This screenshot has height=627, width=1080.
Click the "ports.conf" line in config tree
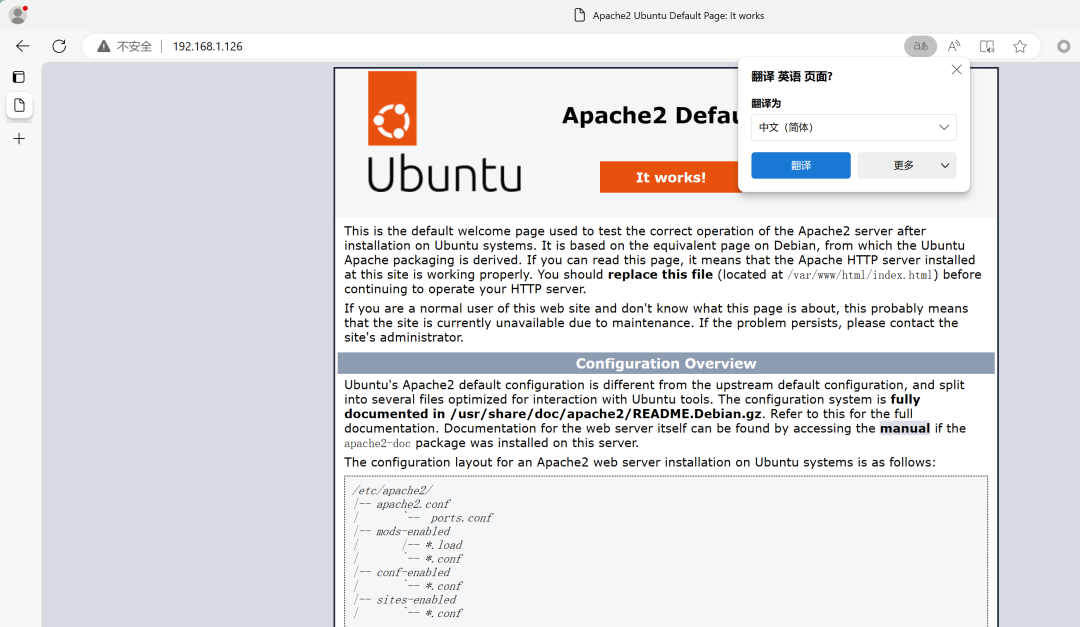pyautogui.click(x=461, y=518)
